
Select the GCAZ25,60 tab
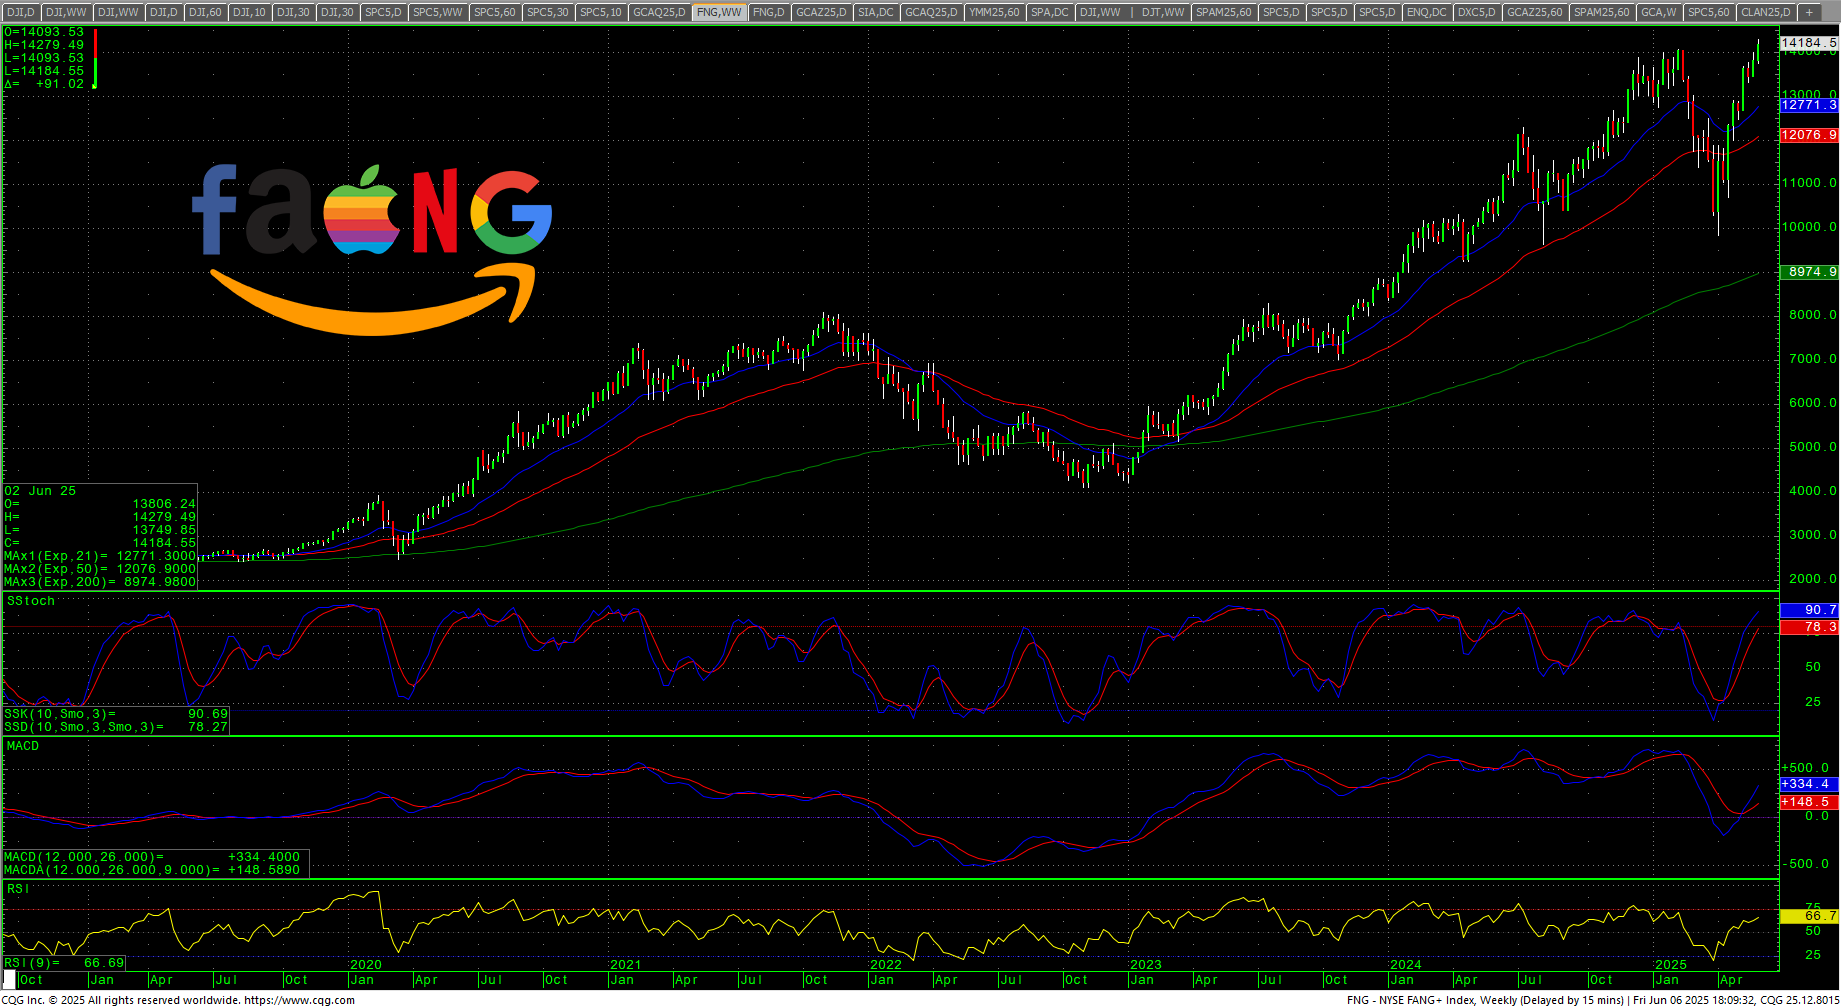click(x=1535, y=12)
